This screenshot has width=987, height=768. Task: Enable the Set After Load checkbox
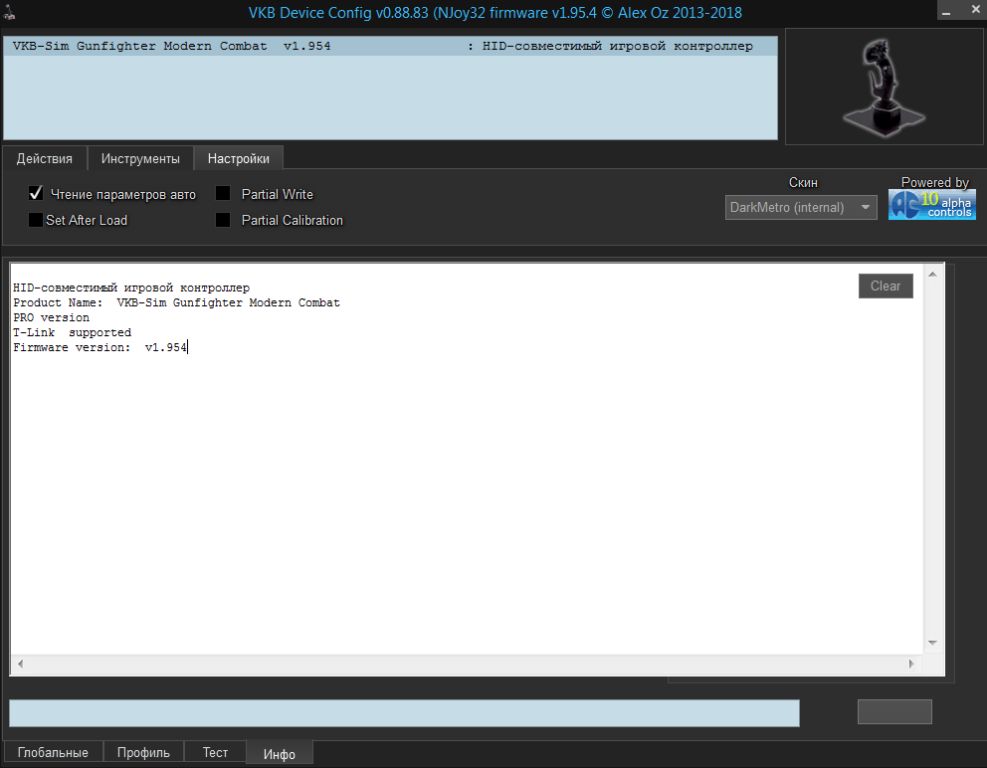point(37,220)
